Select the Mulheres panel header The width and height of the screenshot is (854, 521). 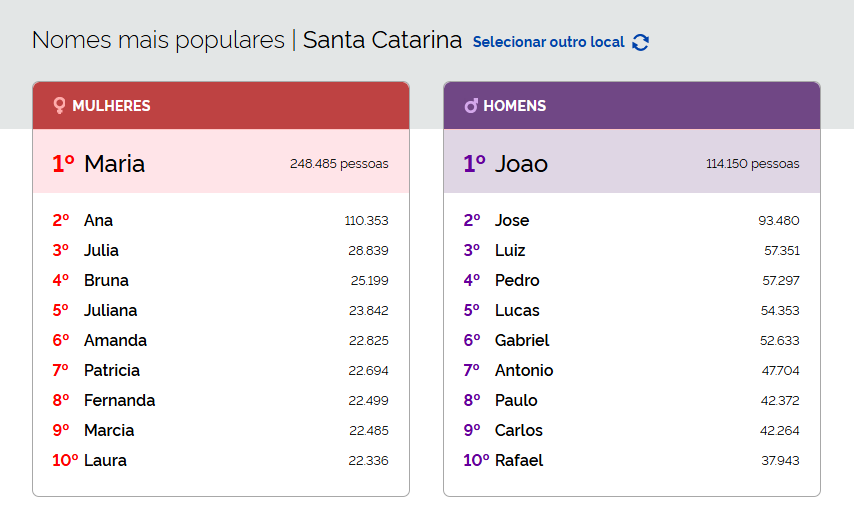[x=221, y=105]
